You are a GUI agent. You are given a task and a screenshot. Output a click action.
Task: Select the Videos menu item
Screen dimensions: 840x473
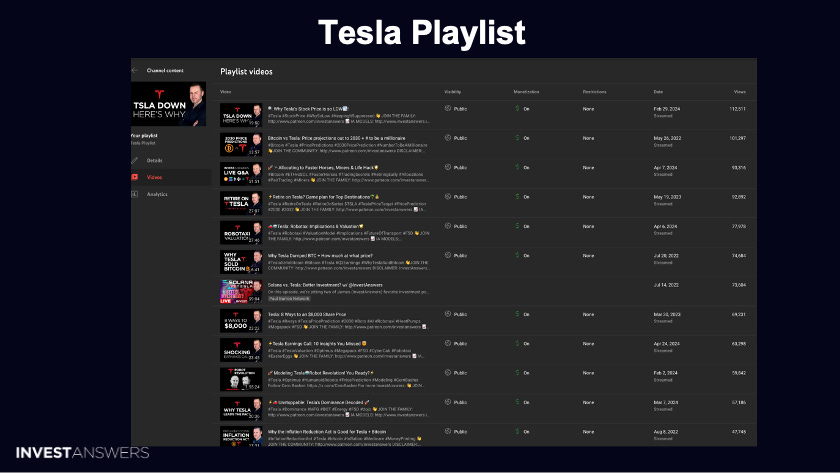pos(171,177)
